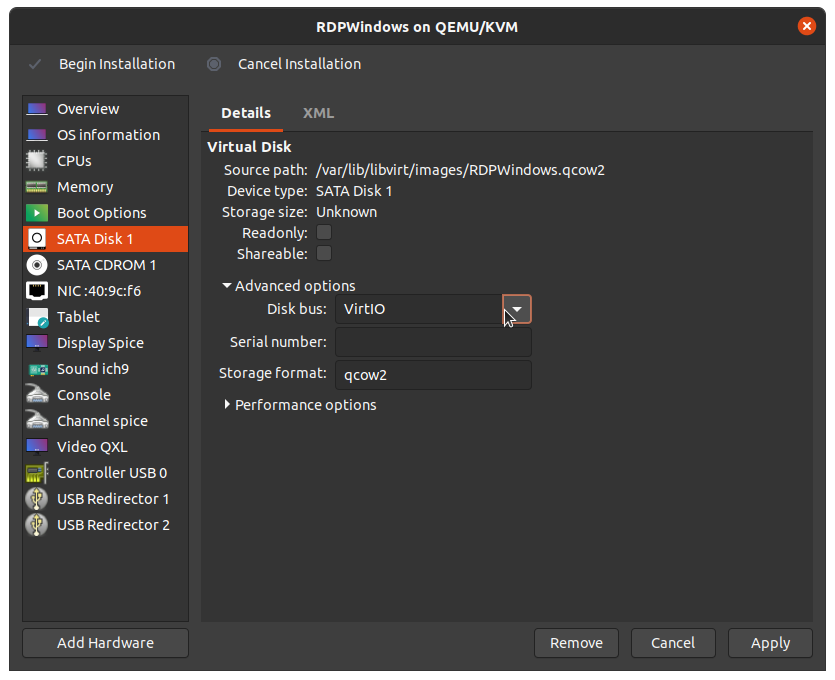Click the Controller USB 0 card icon

click(37, 473)
